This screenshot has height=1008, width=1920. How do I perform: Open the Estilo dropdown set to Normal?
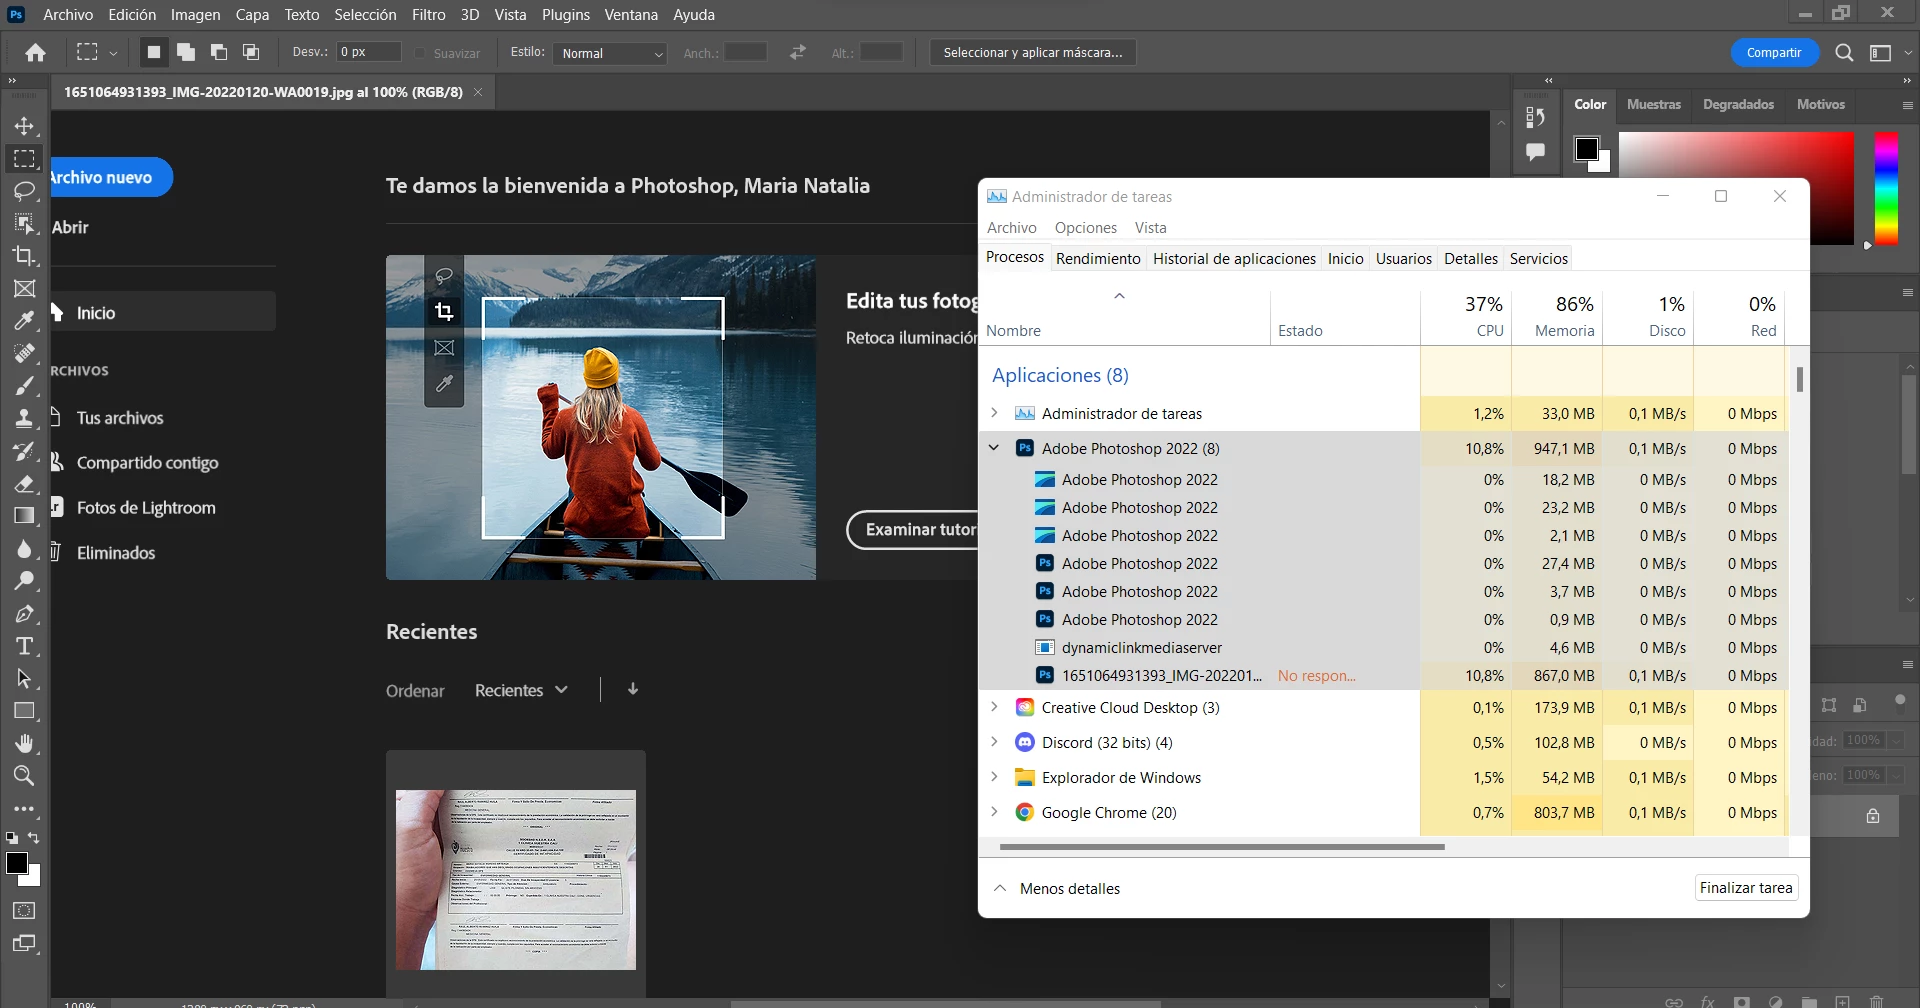pyautogui.click(x=610, y=53)
